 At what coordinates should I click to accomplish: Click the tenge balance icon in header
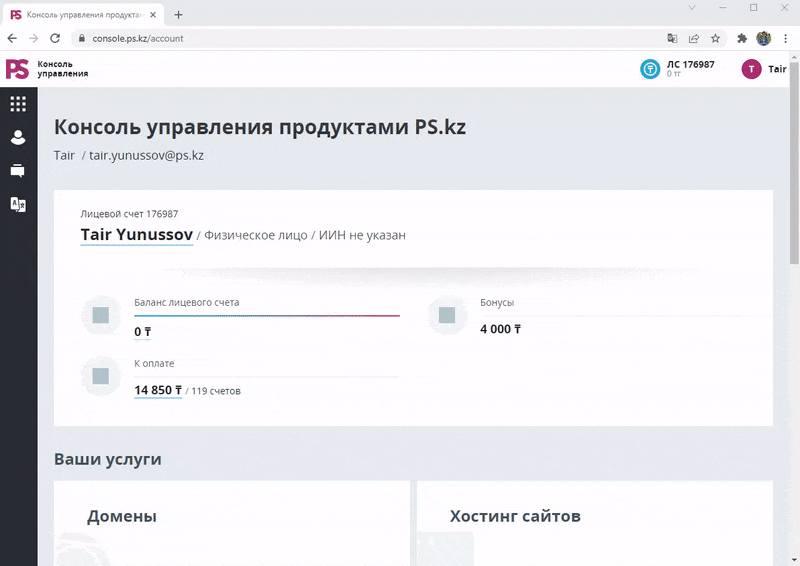(x=650, y=69)
